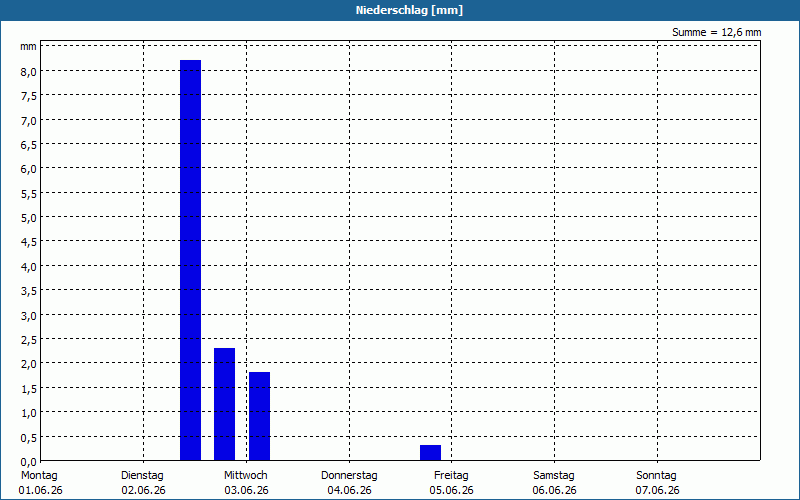Screen dimensions: 800x500
Task: Click the date '06.06.26'
Action: tap(555, 490)
